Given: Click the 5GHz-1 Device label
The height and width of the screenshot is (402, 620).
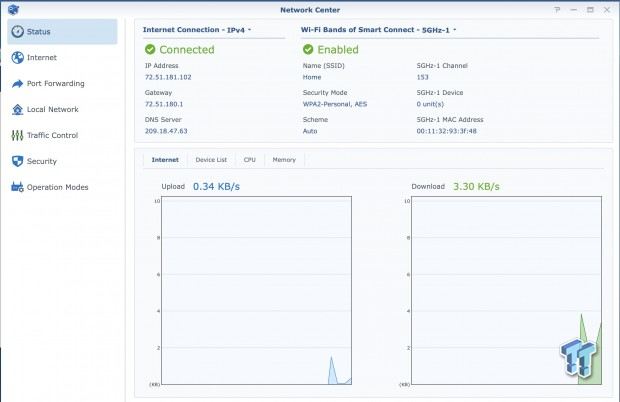Looking at the screenshot, I should point(440,92).
